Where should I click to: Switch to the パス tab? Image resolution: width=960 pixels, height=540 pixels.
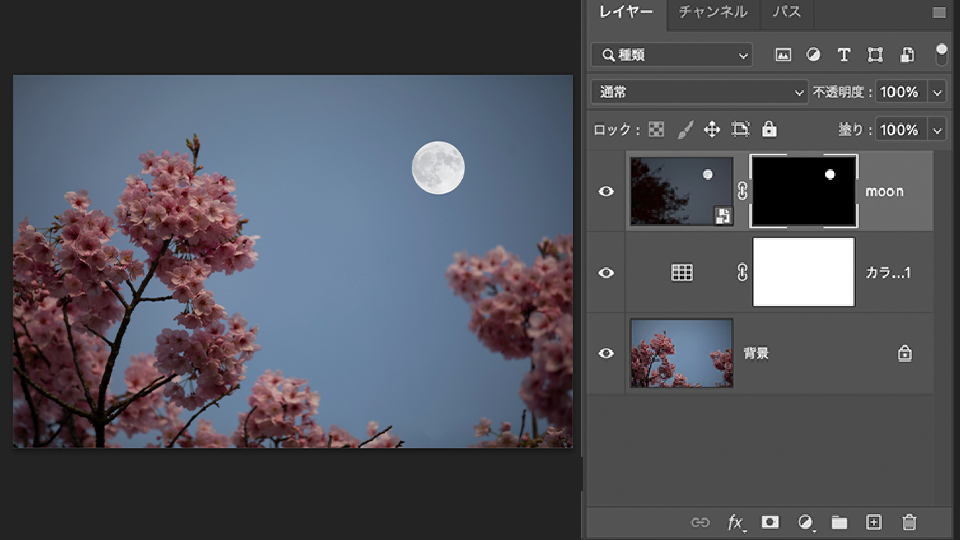coord(787,12)
